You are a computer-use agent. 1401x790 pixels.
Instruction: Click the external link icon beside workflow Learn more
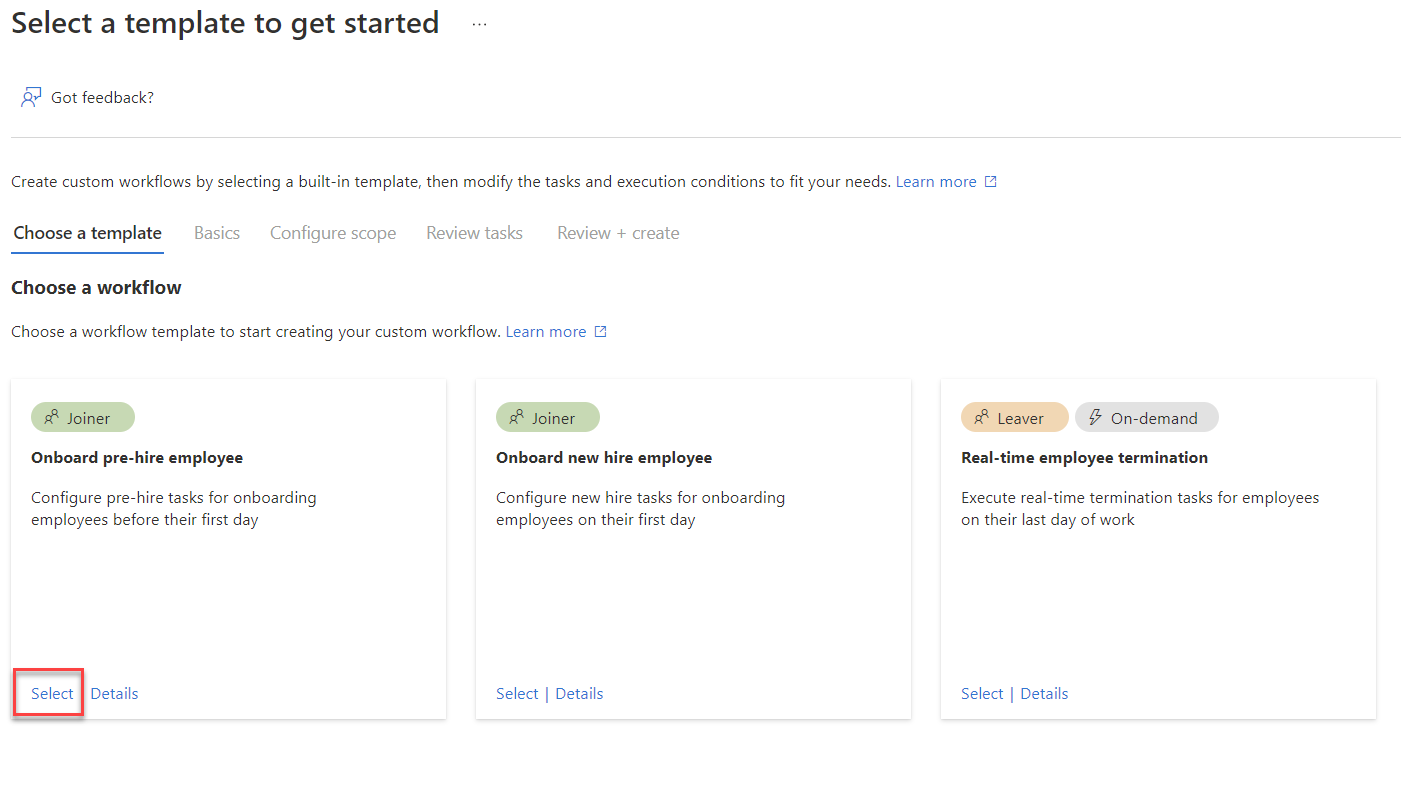click(x=600, y=331)
